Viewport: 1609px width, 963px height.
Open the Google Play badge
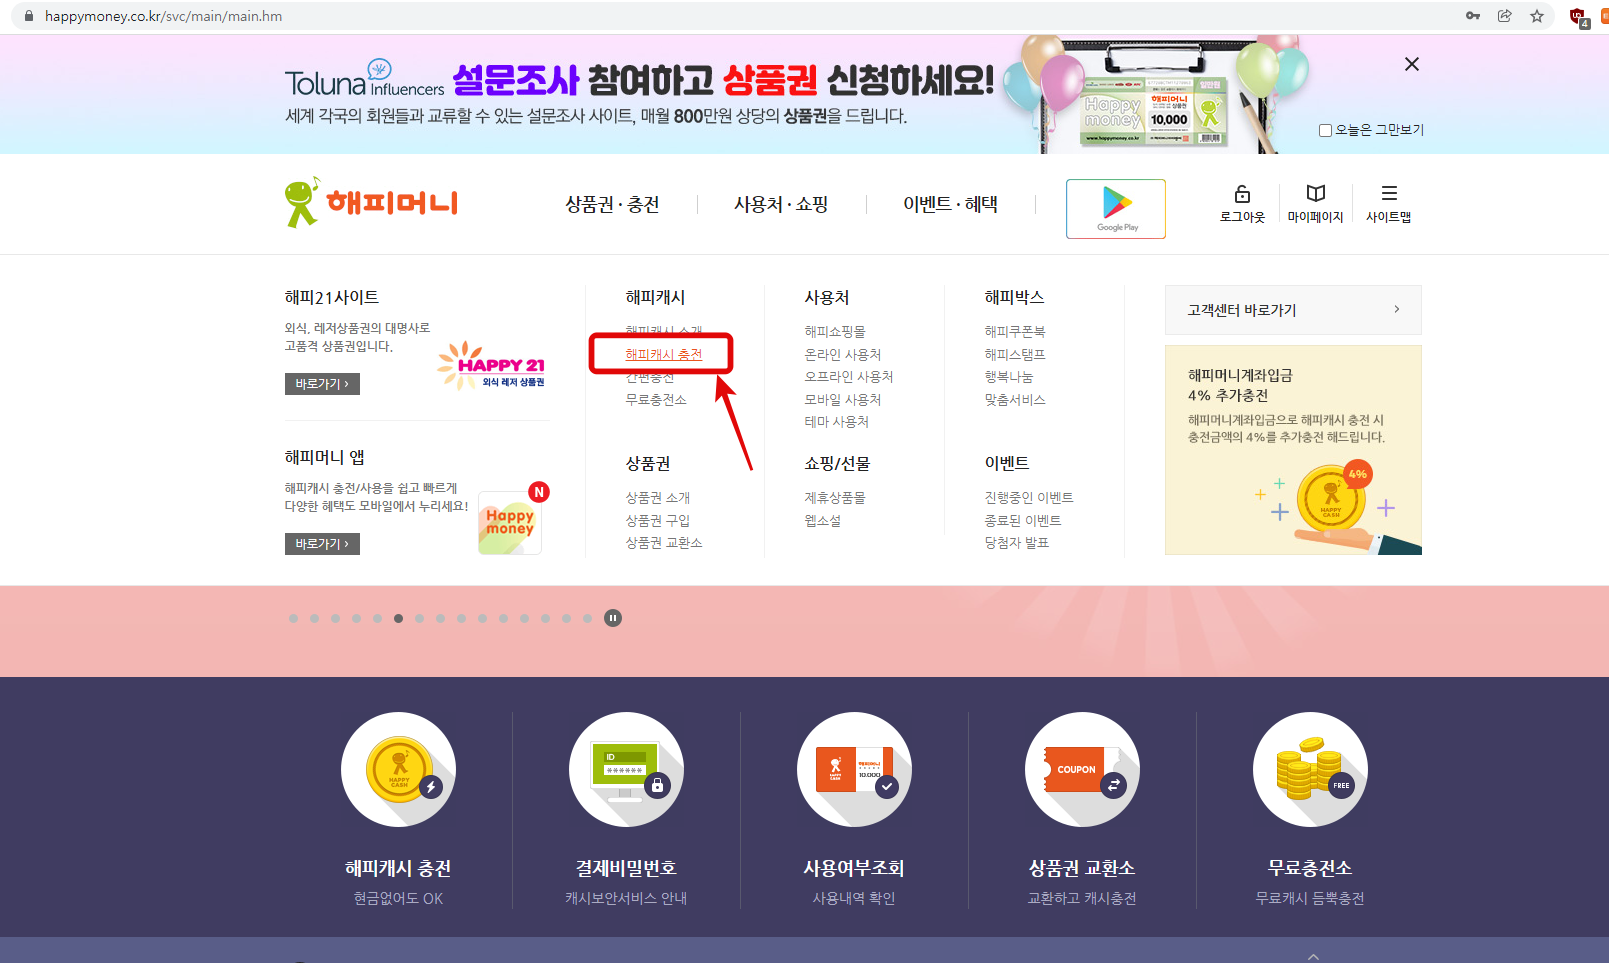pos(1115,208)
